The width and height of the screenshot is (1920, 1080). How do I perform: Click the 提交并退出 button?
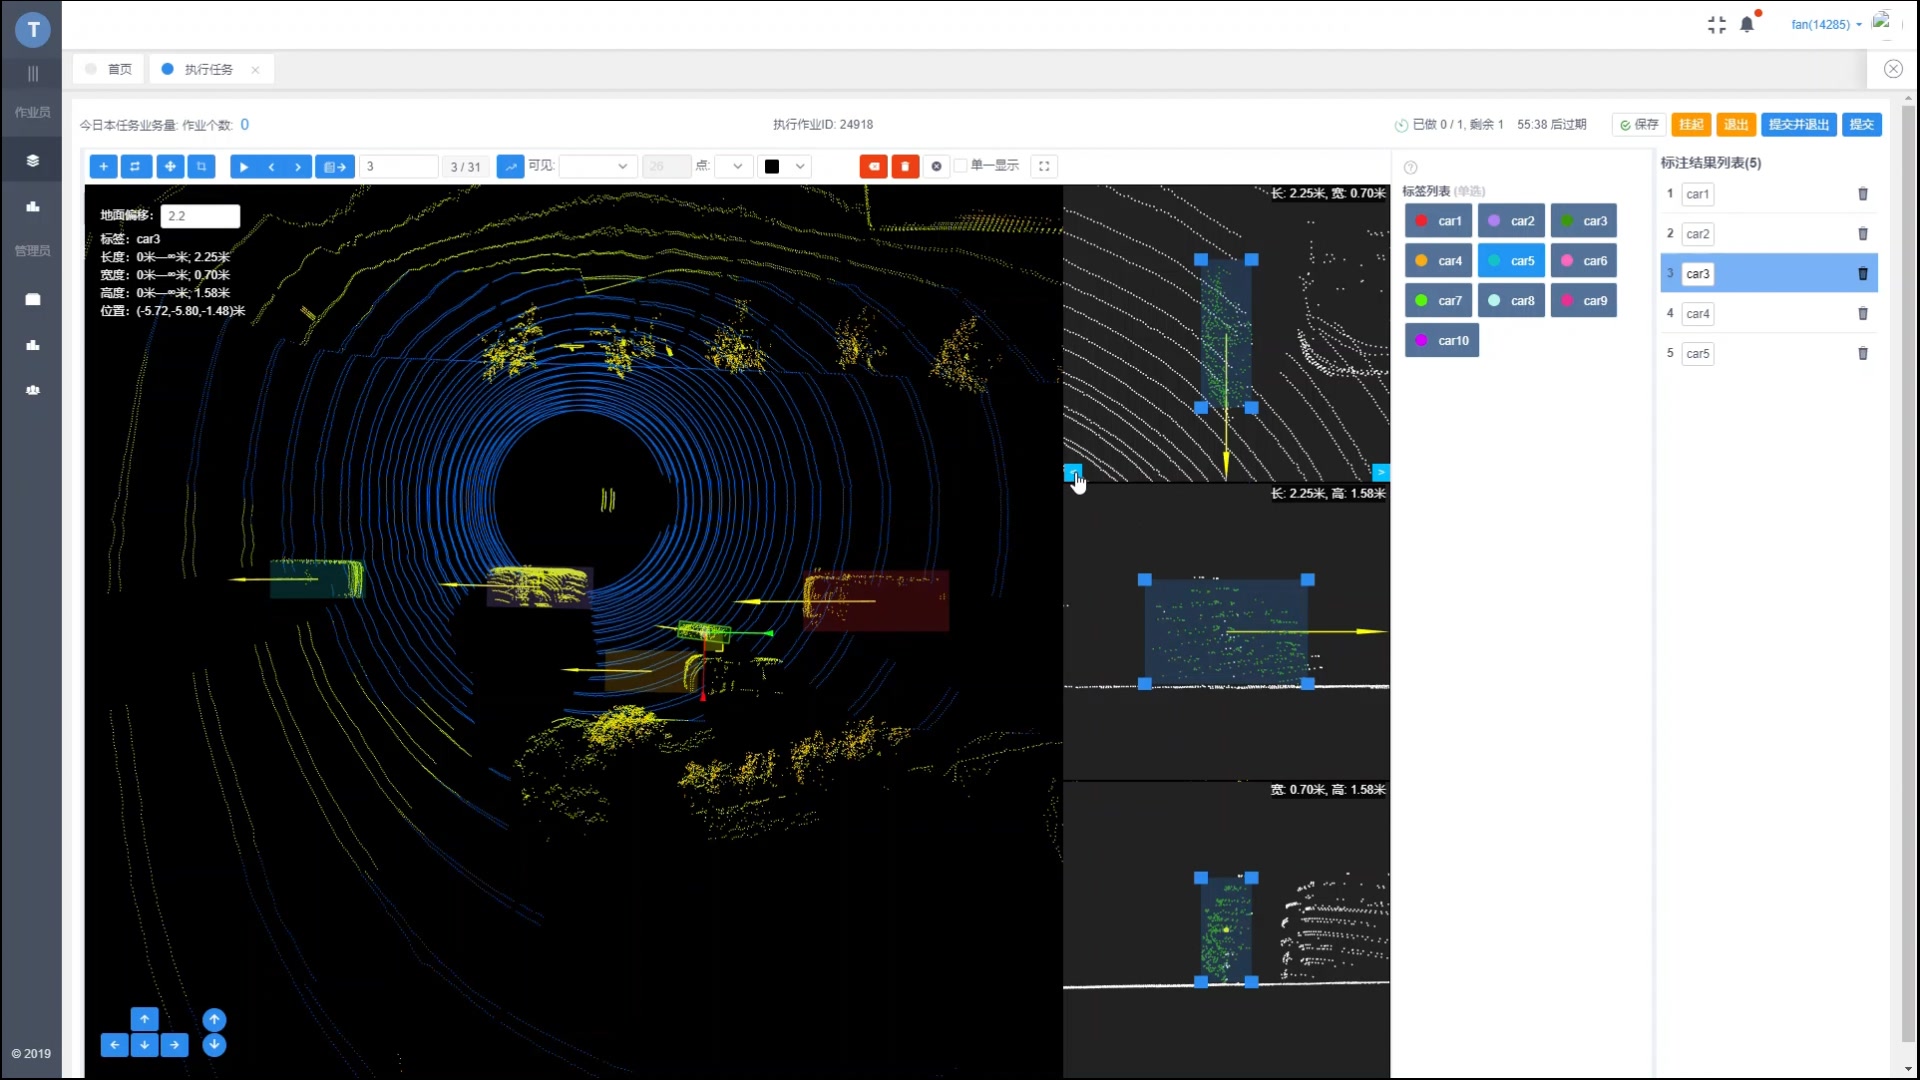[1797, 124]
